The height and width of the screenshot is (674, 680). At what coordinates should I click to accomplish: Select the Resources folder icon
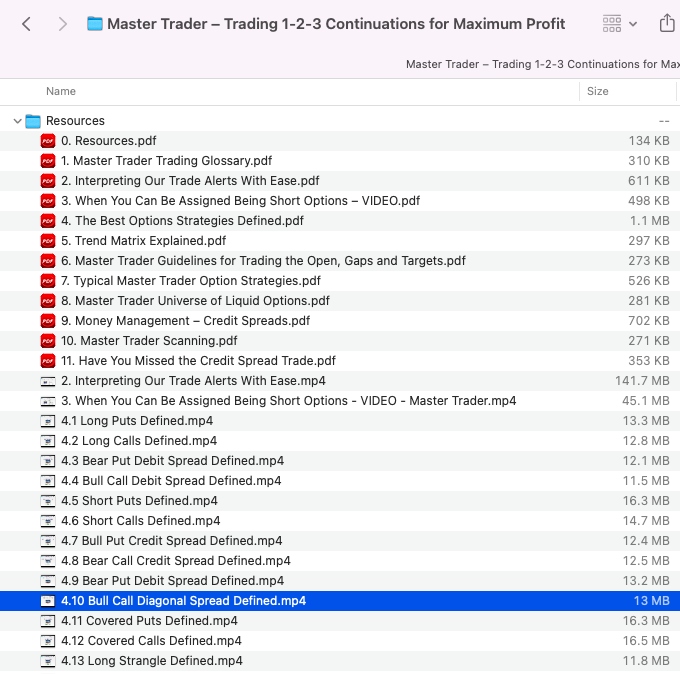click(x=33, y=121)
